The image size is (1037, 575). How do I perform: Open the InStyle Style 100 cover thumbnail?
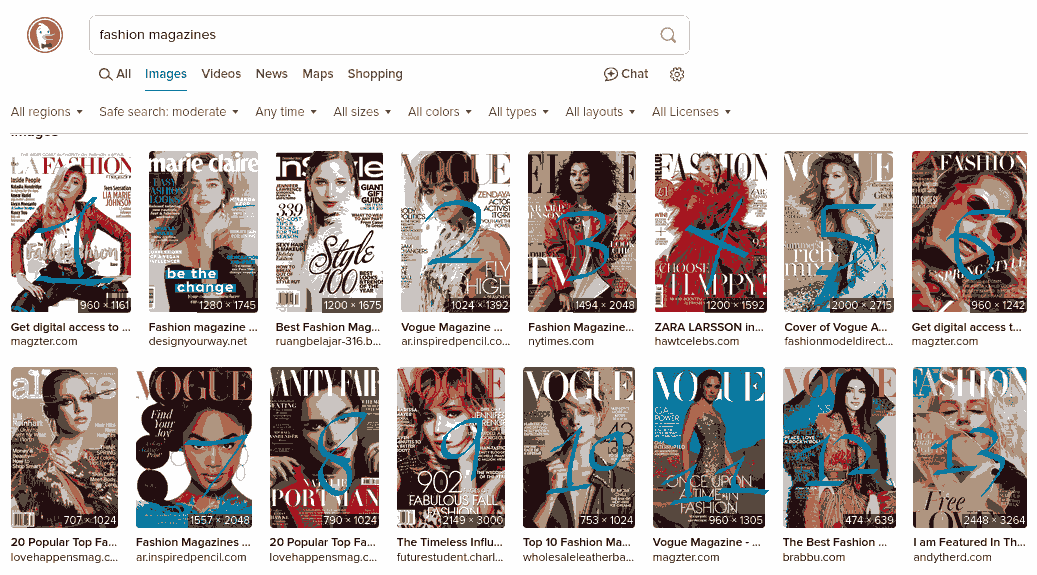click(329, 232)
